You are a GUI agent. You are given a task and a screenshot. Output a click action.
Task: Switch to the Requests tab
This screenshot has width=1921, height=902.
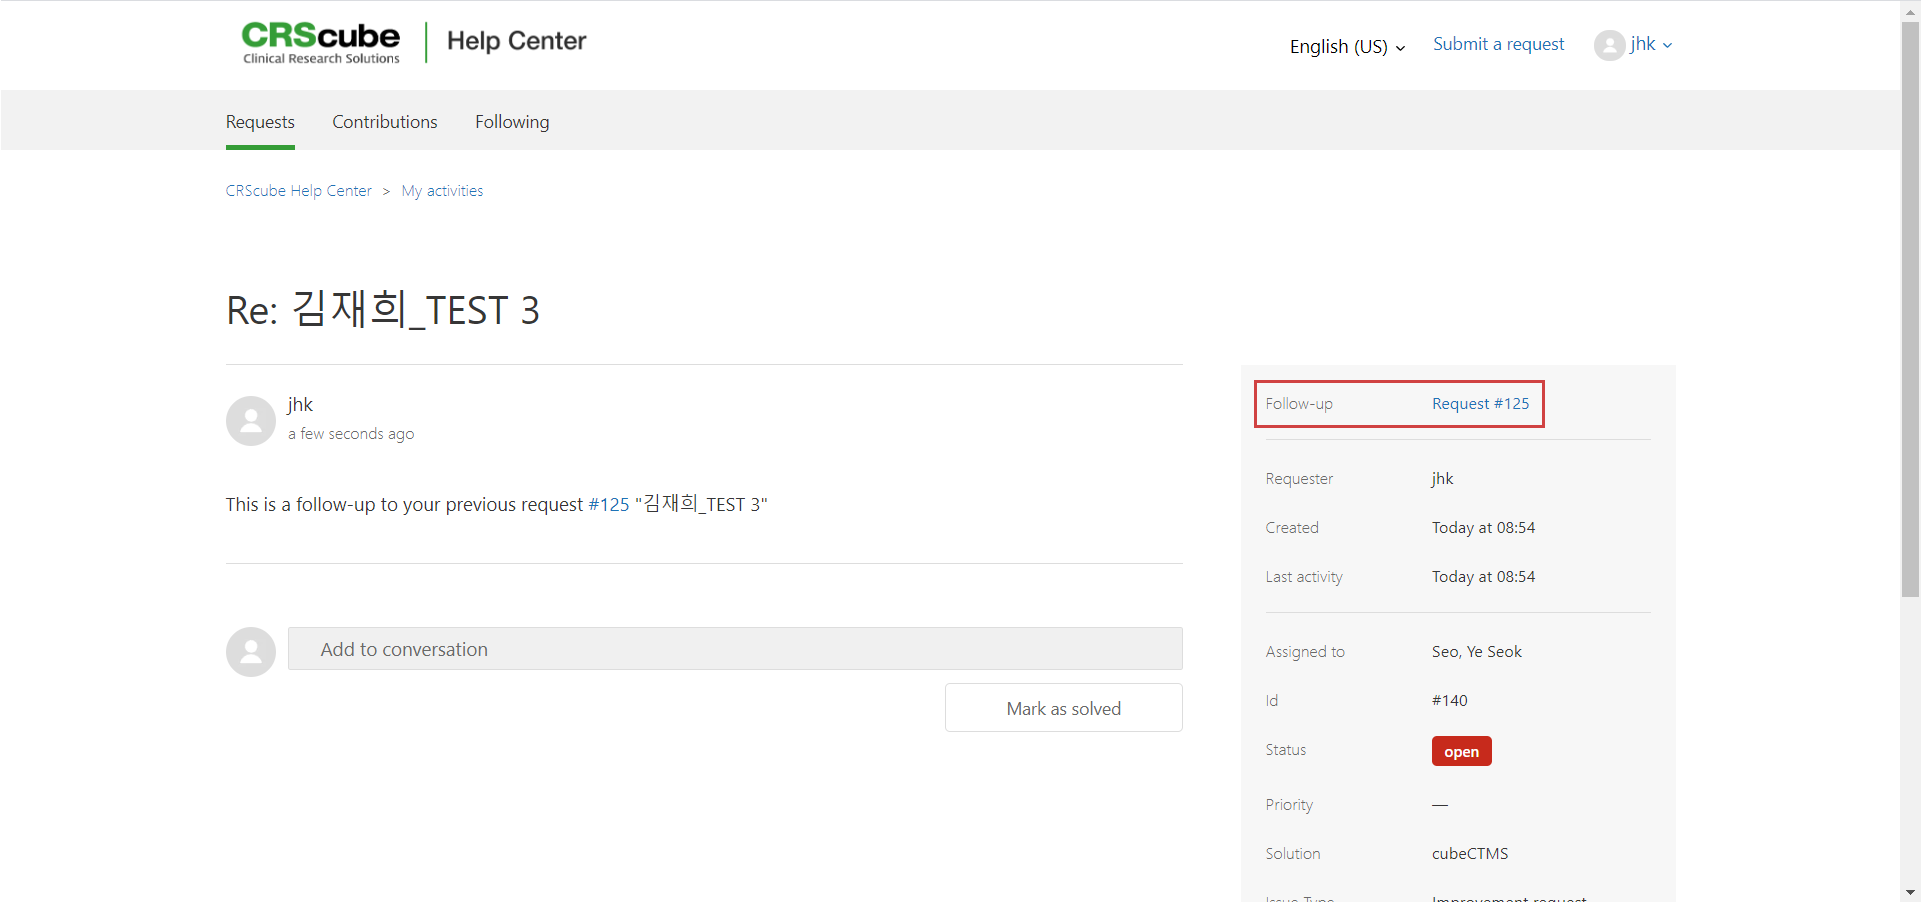point(260,122)
